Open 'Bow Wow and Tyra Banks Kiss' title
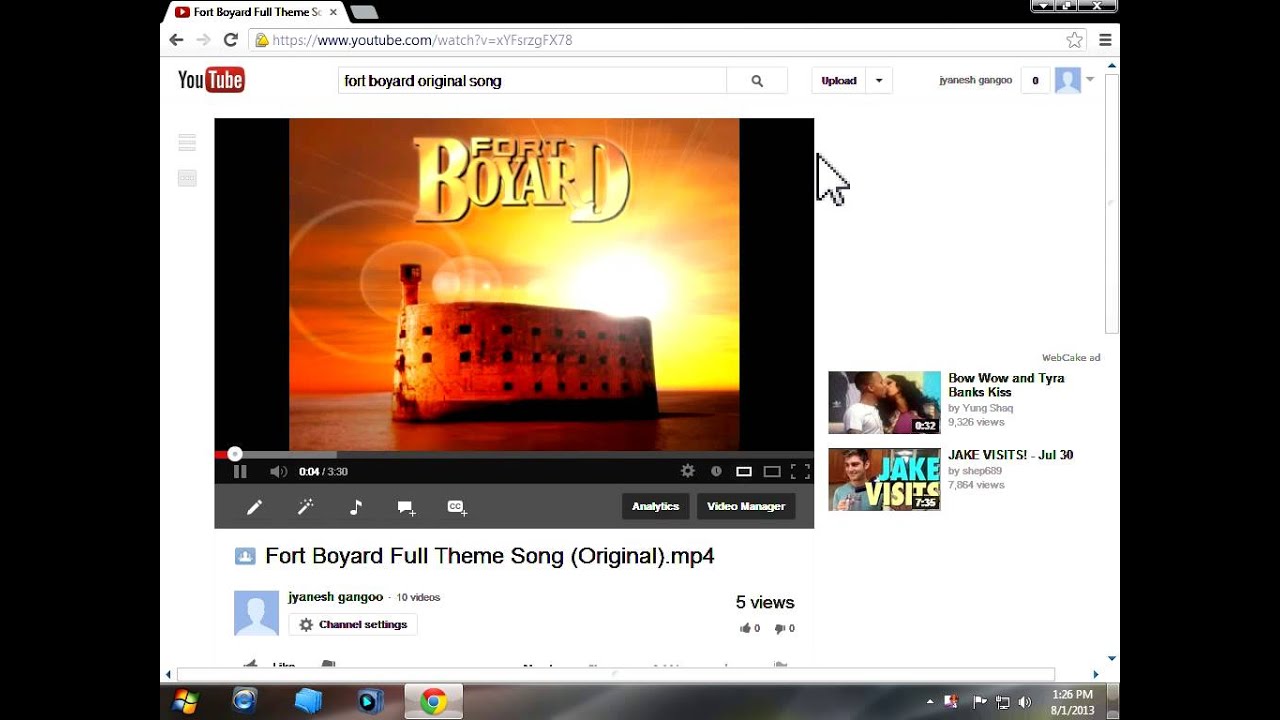This screenshot has width=1280, height=720. [1006, 385]
